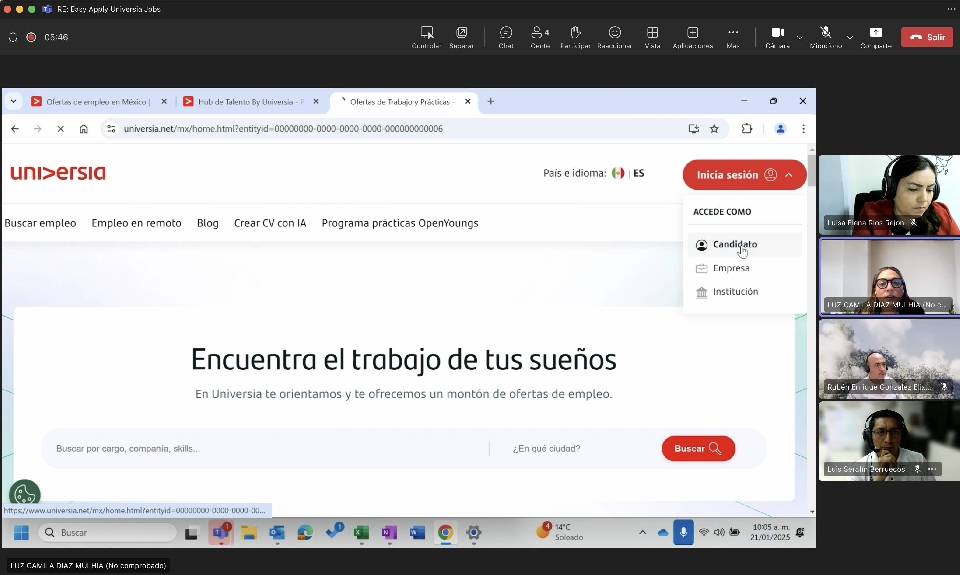Click the install app icon in address bar
Image resolution: width=960 pixels, height=575 pixels.
694,129
